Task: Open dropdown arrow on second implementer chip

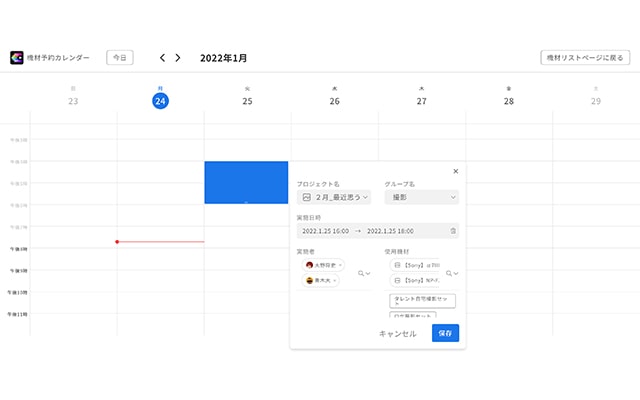Action: [x=335, y=280]
